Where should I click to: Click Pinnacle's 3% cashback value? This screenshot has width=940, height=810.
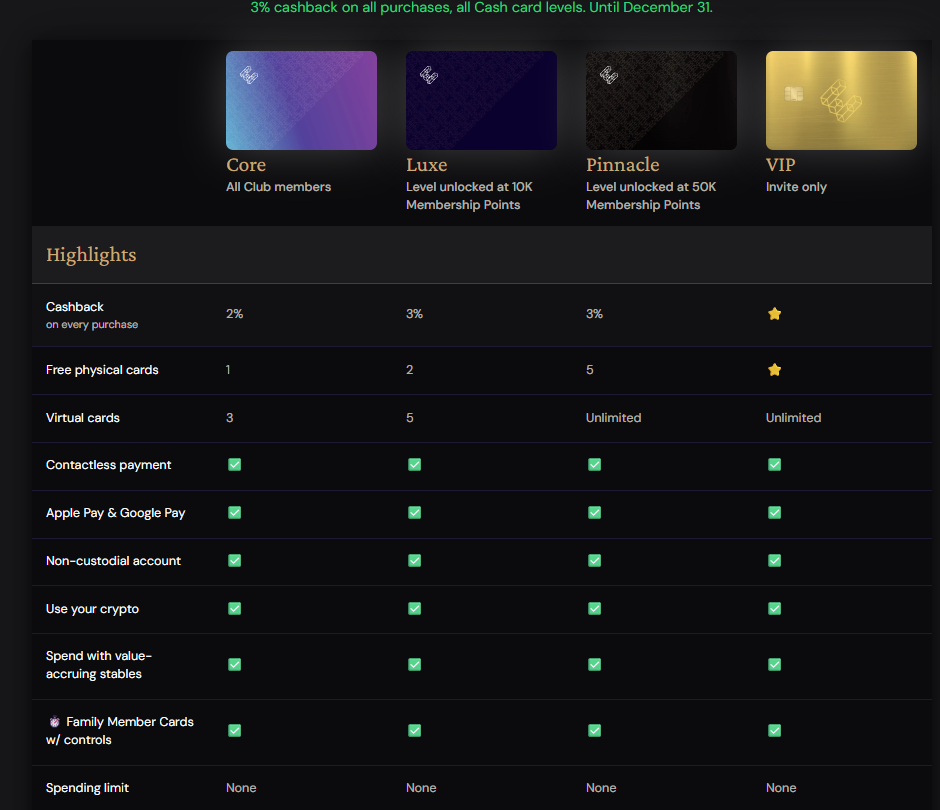[594, 314]
